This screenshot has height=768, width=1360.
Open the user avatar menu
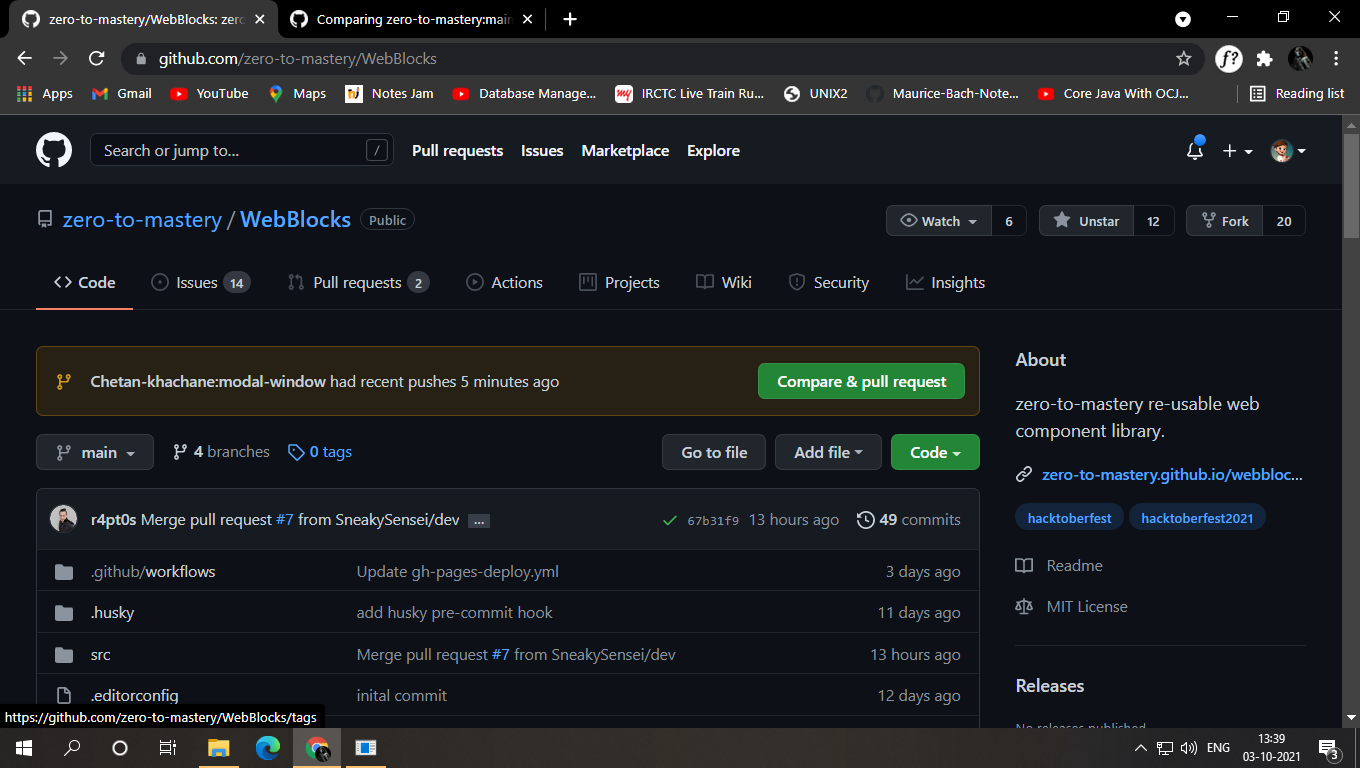(1288, 151)
